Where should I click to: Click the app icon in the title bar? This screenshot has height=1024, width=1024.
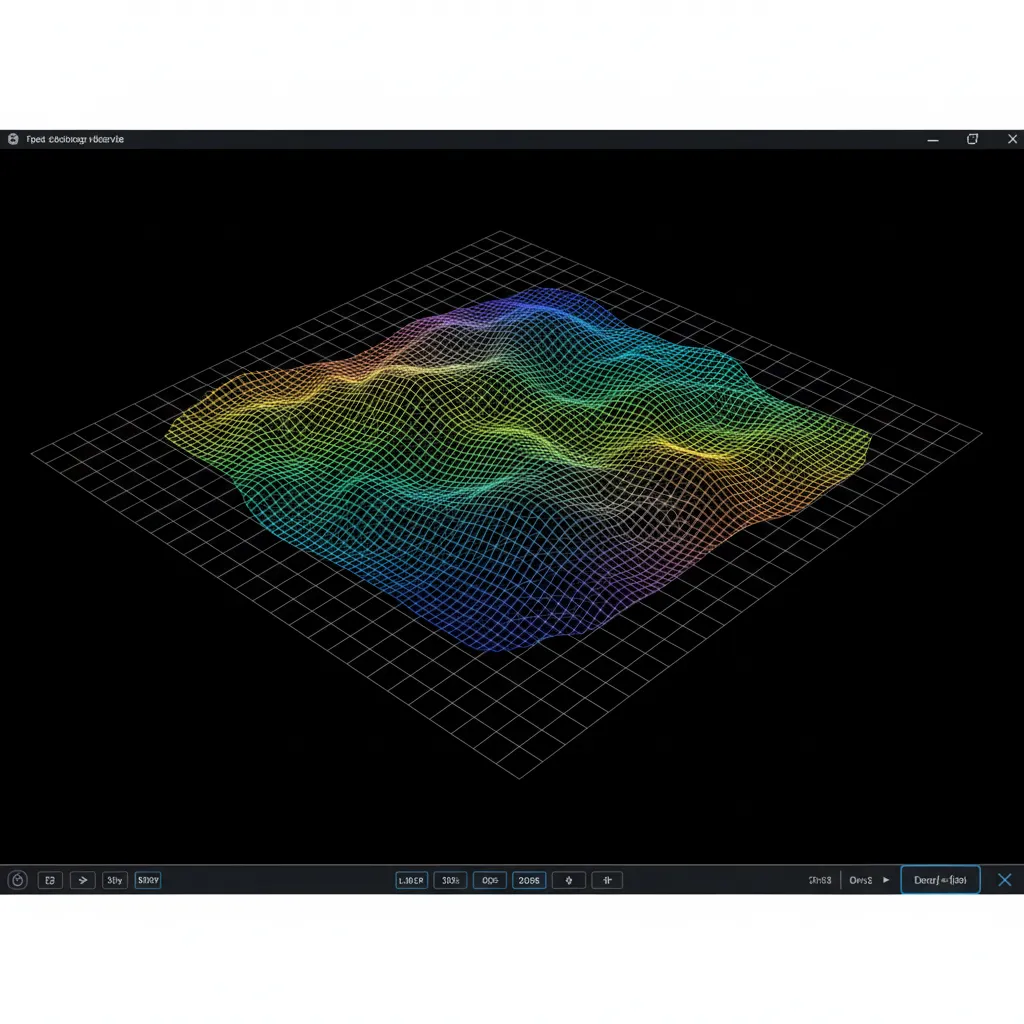[13, 139]
